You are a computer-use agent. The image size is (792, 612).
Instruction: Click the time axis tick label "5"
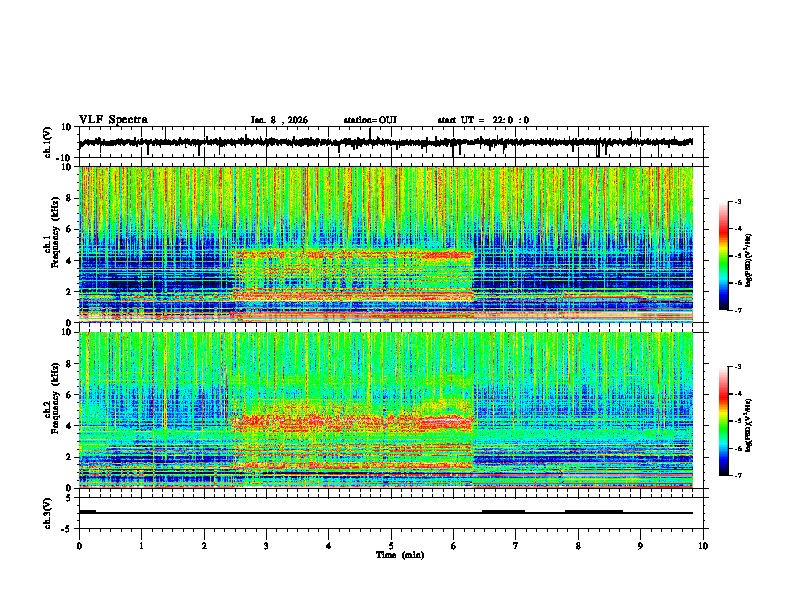pyautogui.click(x=391, y=546)
